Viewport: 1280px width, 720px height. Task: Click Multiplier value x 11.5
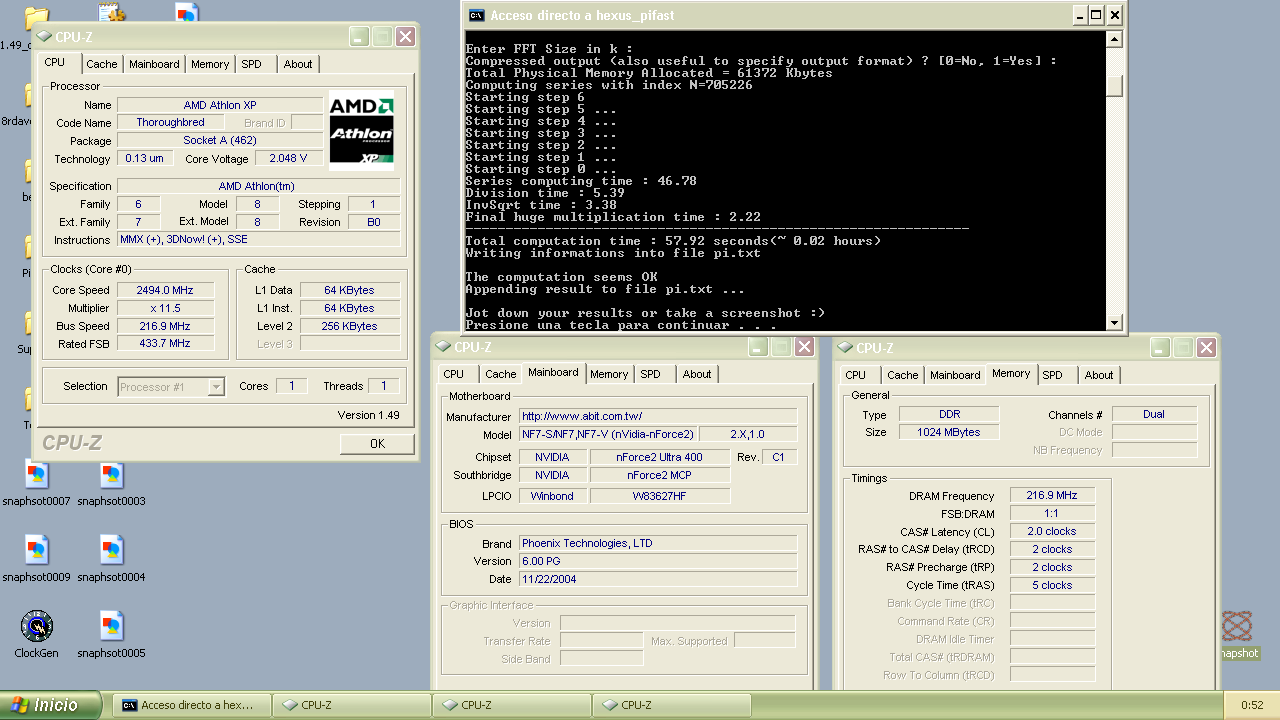[x=164, y=308]
